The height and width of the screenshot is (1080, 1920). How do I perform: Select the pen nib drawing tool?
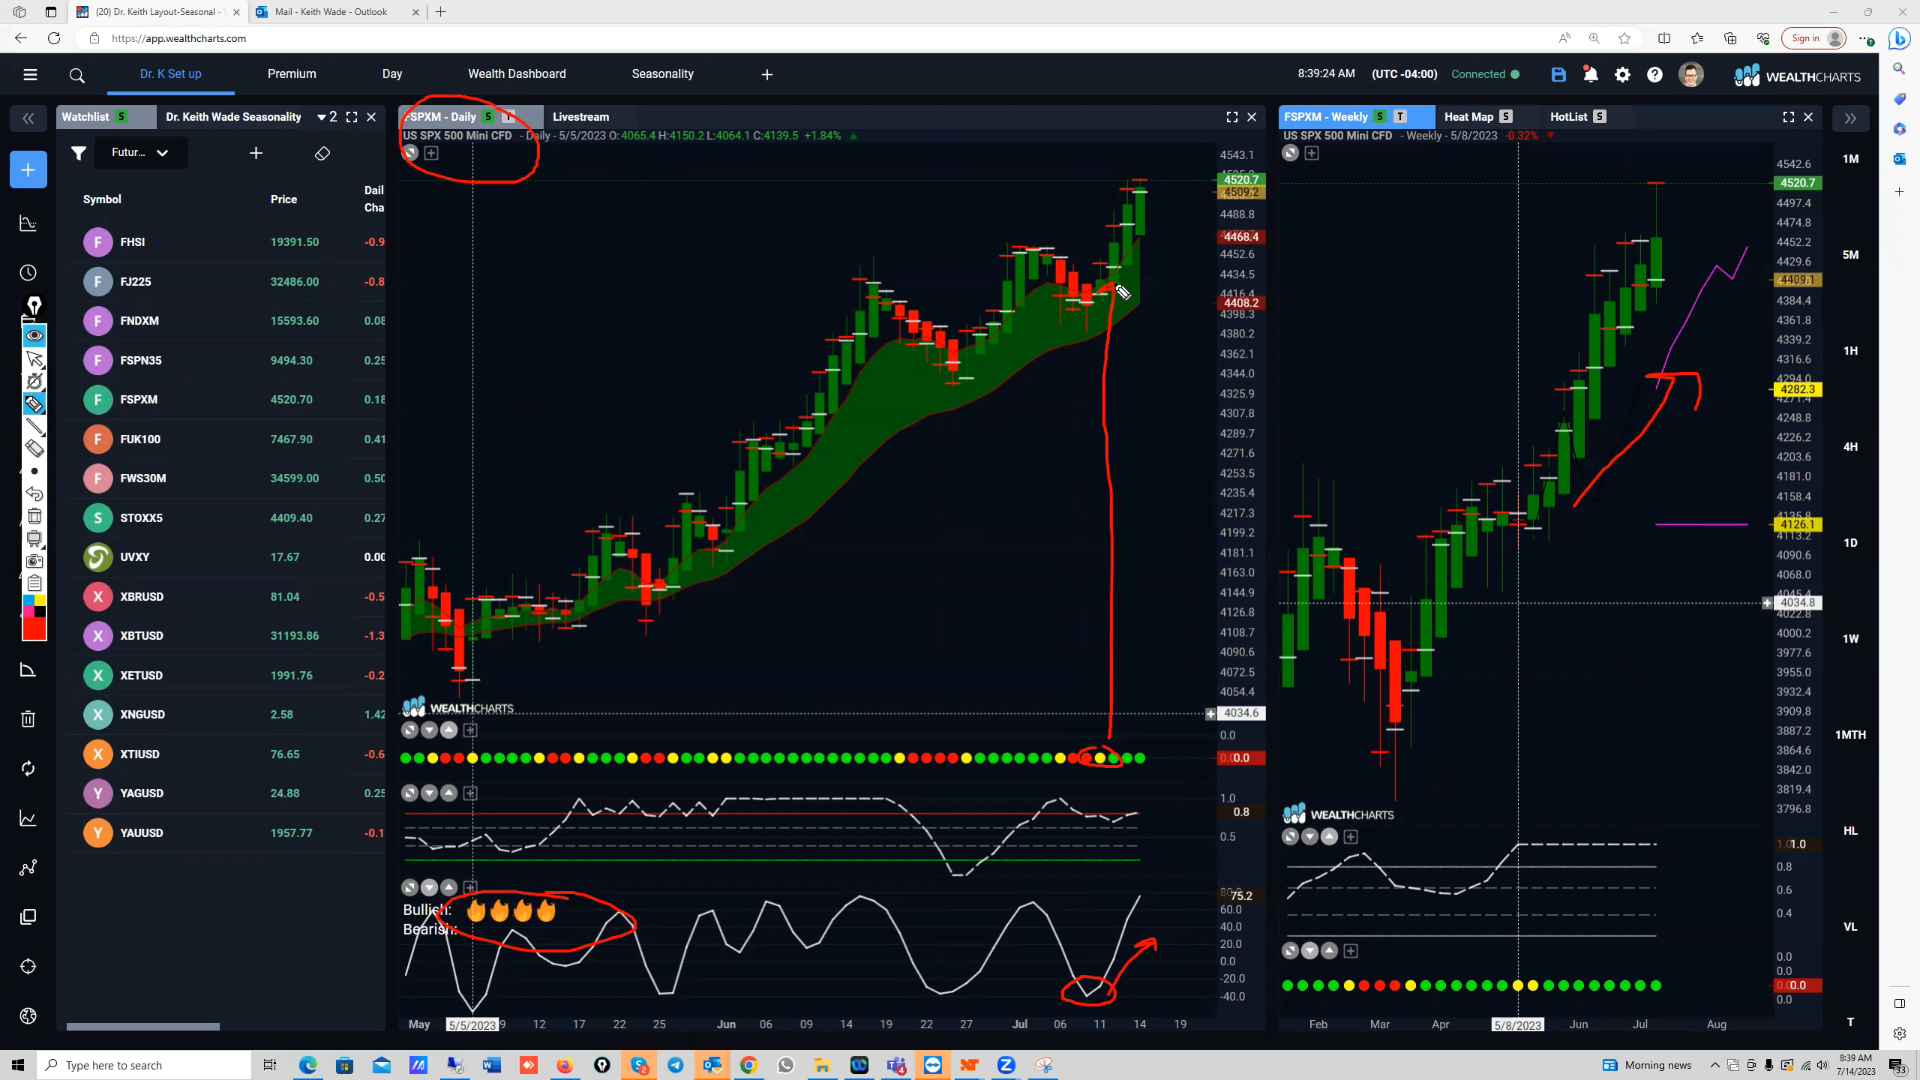[34, 305]
